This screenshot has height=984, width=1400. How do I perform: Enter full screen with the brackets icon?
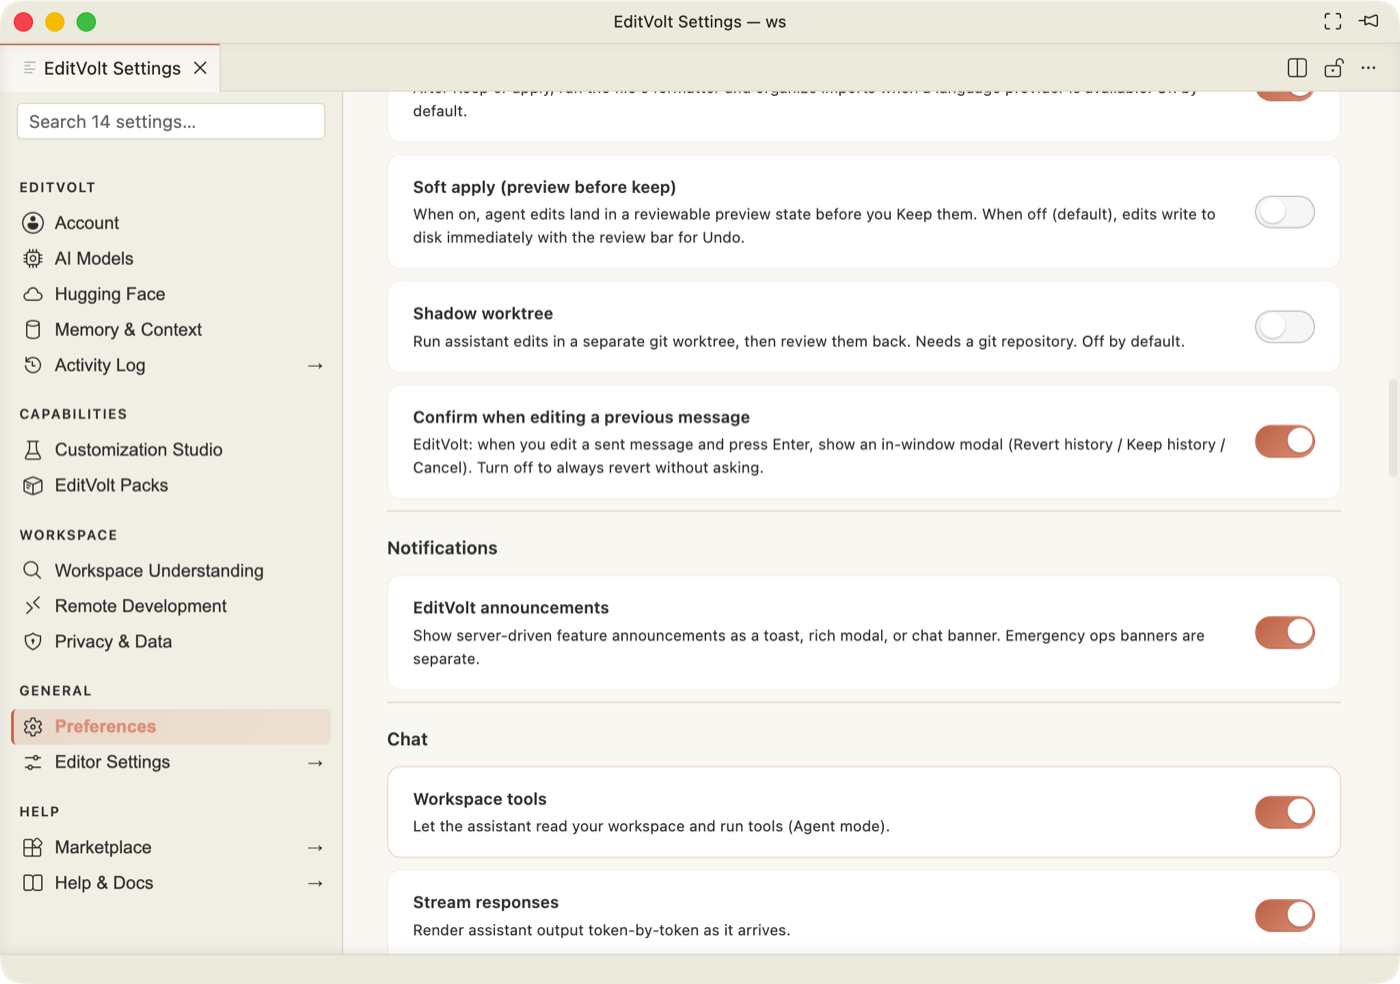click(1333, 21)
